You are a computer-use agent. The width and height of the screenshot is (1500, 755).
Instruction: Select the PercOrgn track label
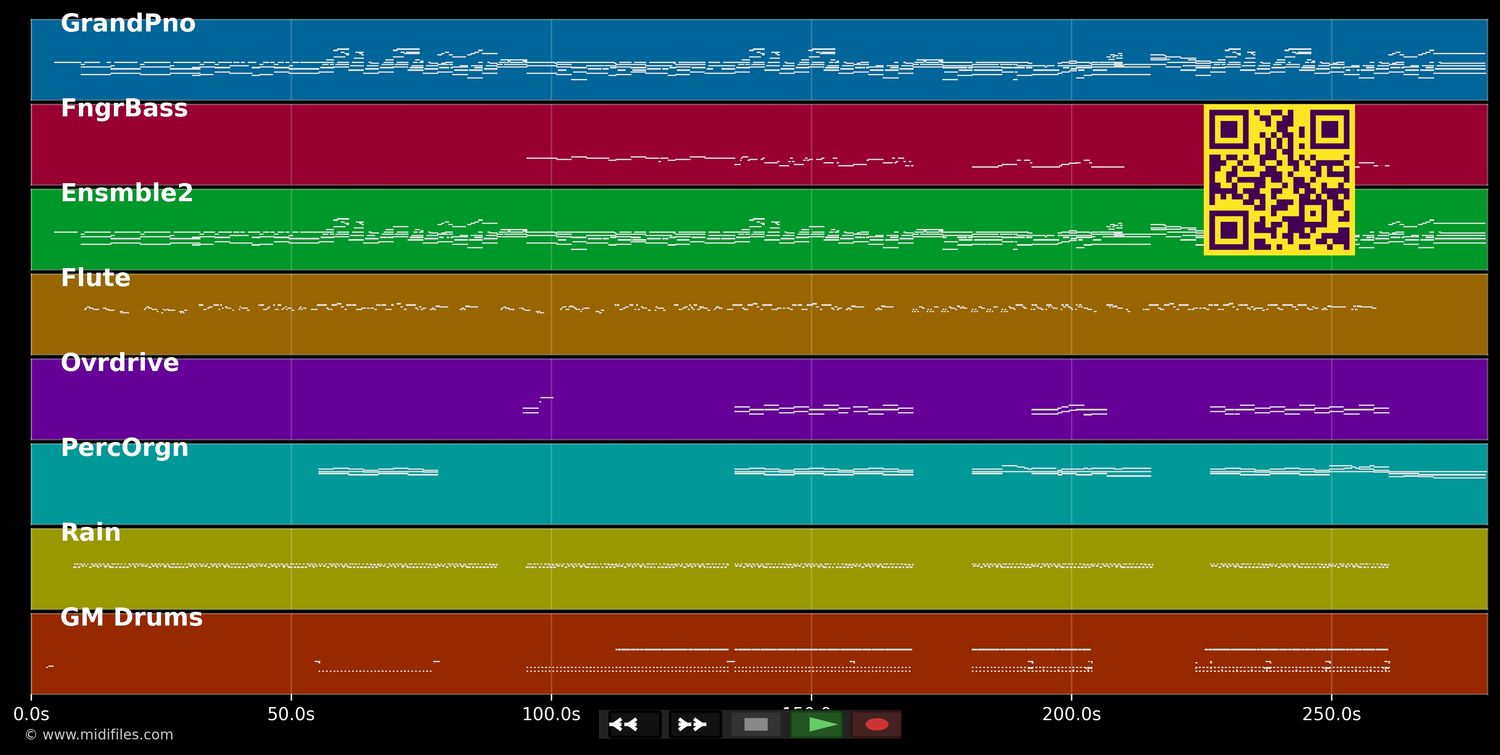[x=124, y=448]
